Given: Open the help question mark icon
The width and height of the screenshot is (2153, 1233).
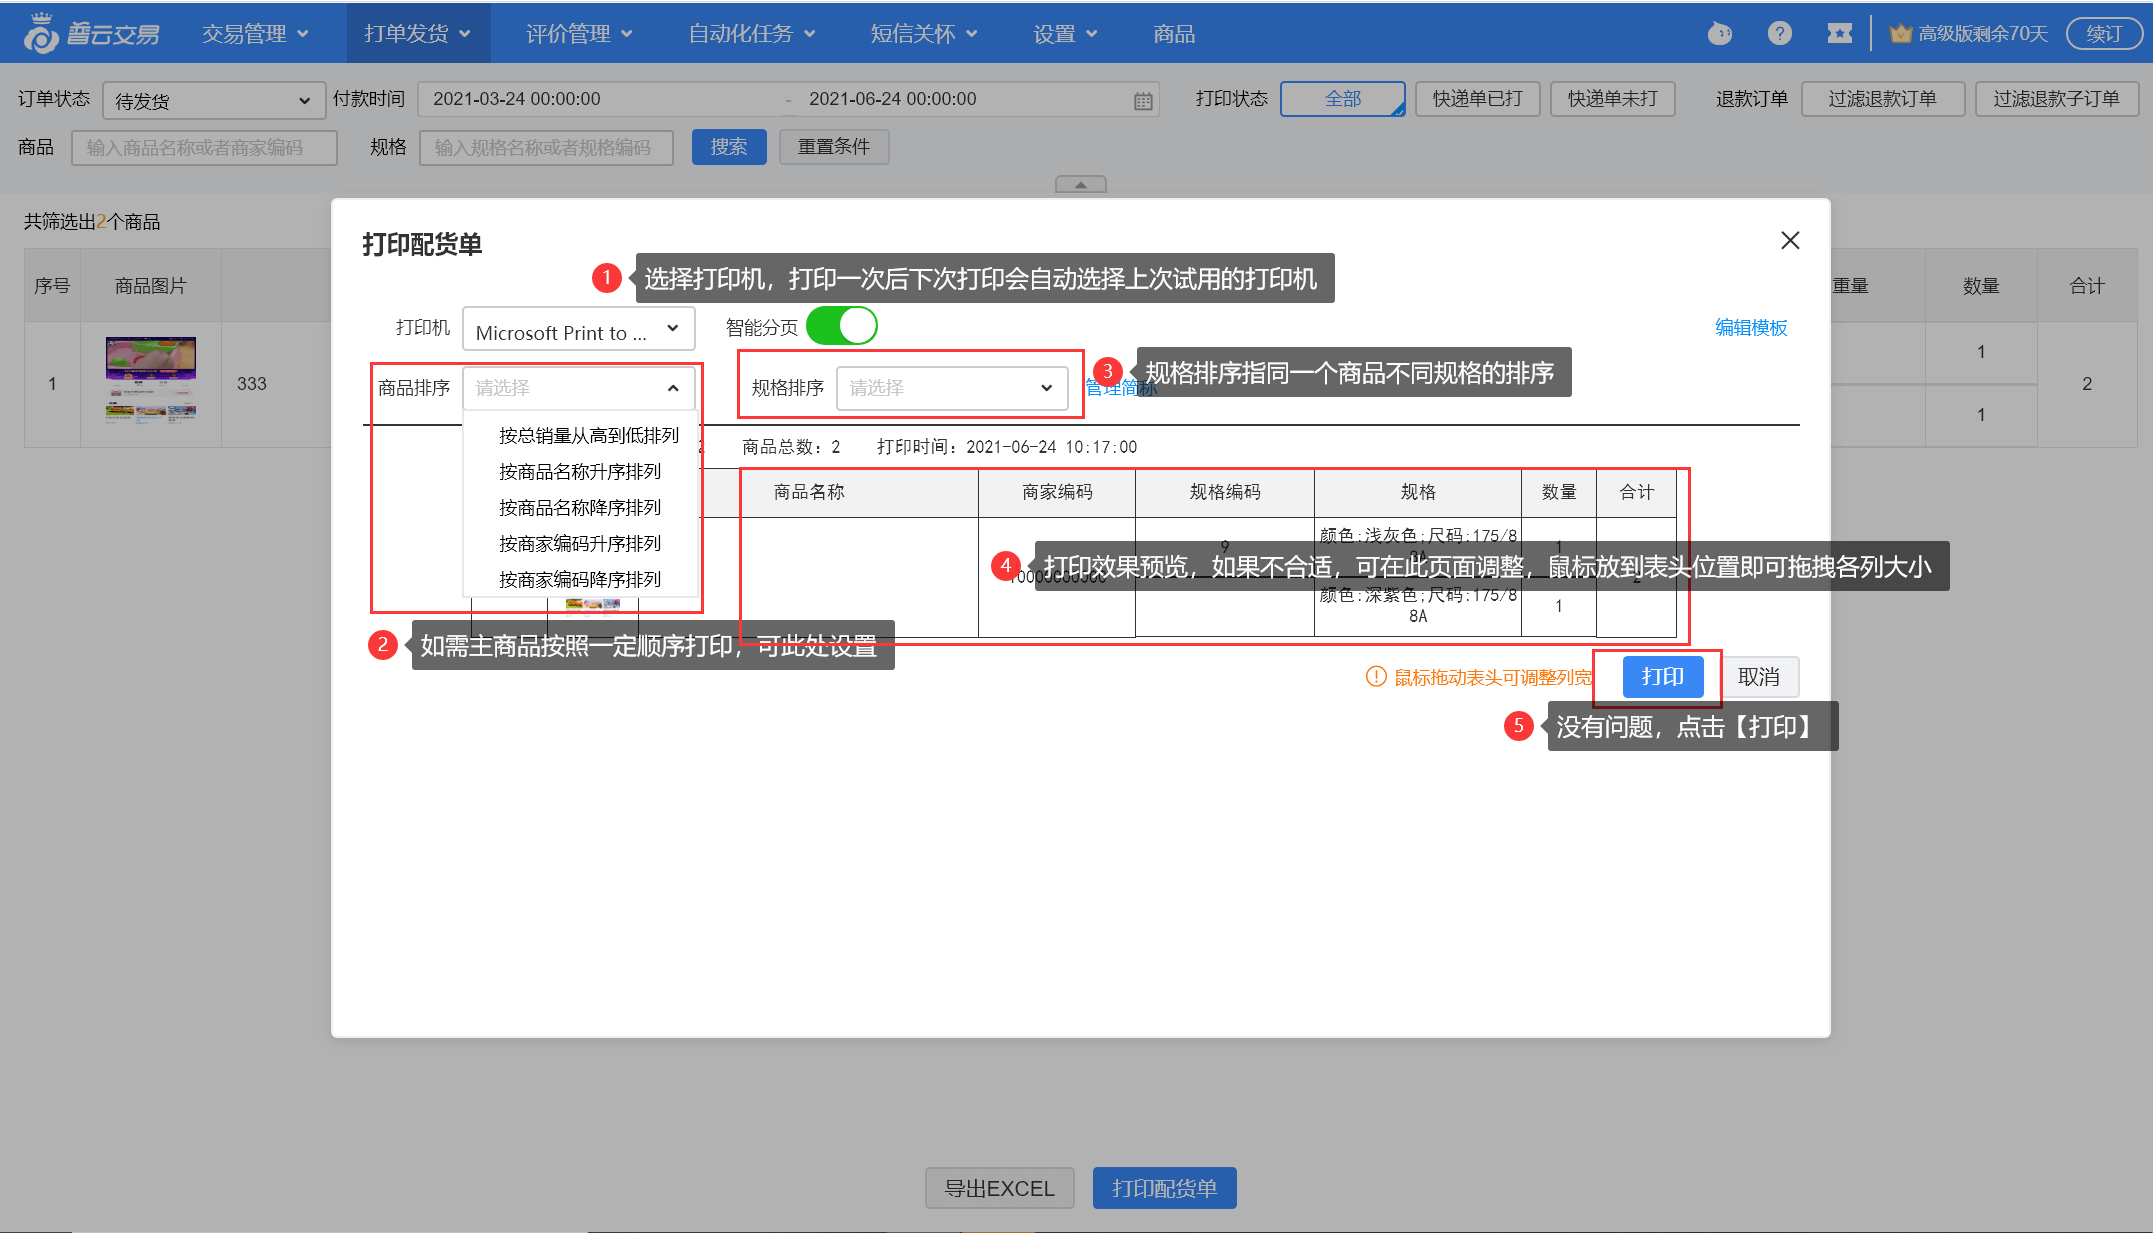Looking at the screenshot, I should (1779, 34).
